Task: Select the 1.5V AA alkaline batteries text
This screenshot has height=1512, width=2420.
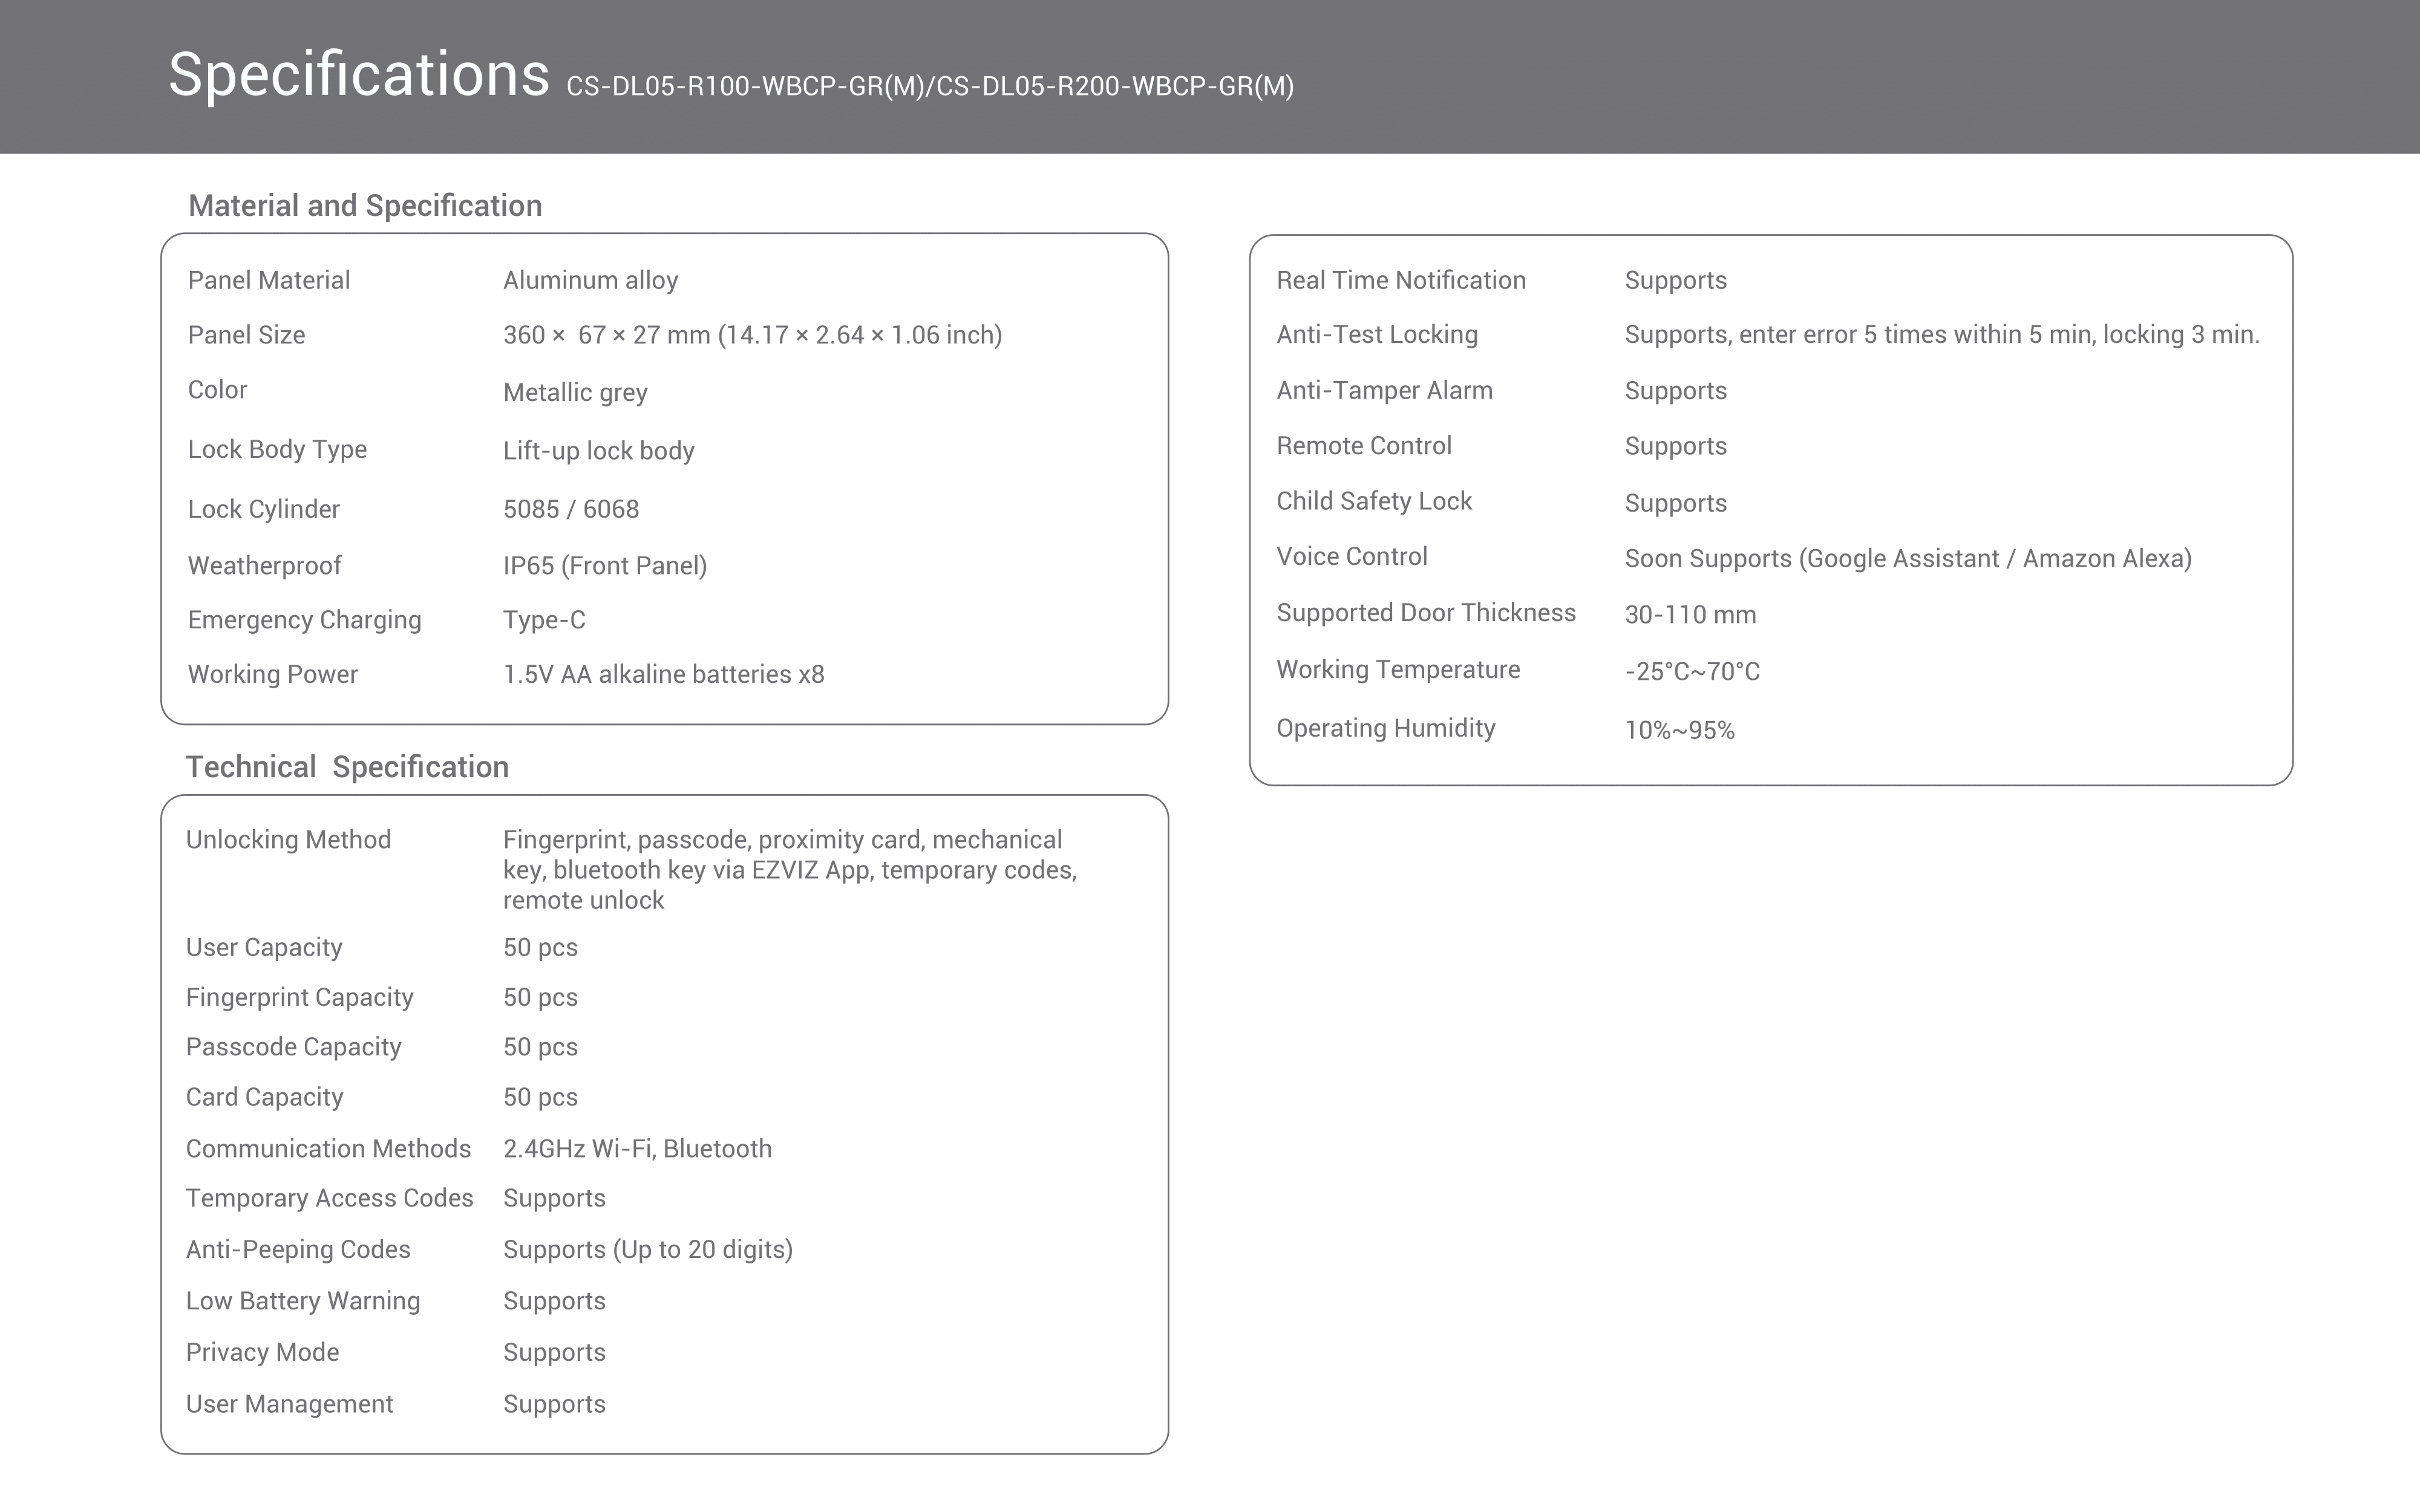Action: tap(663, 674)
